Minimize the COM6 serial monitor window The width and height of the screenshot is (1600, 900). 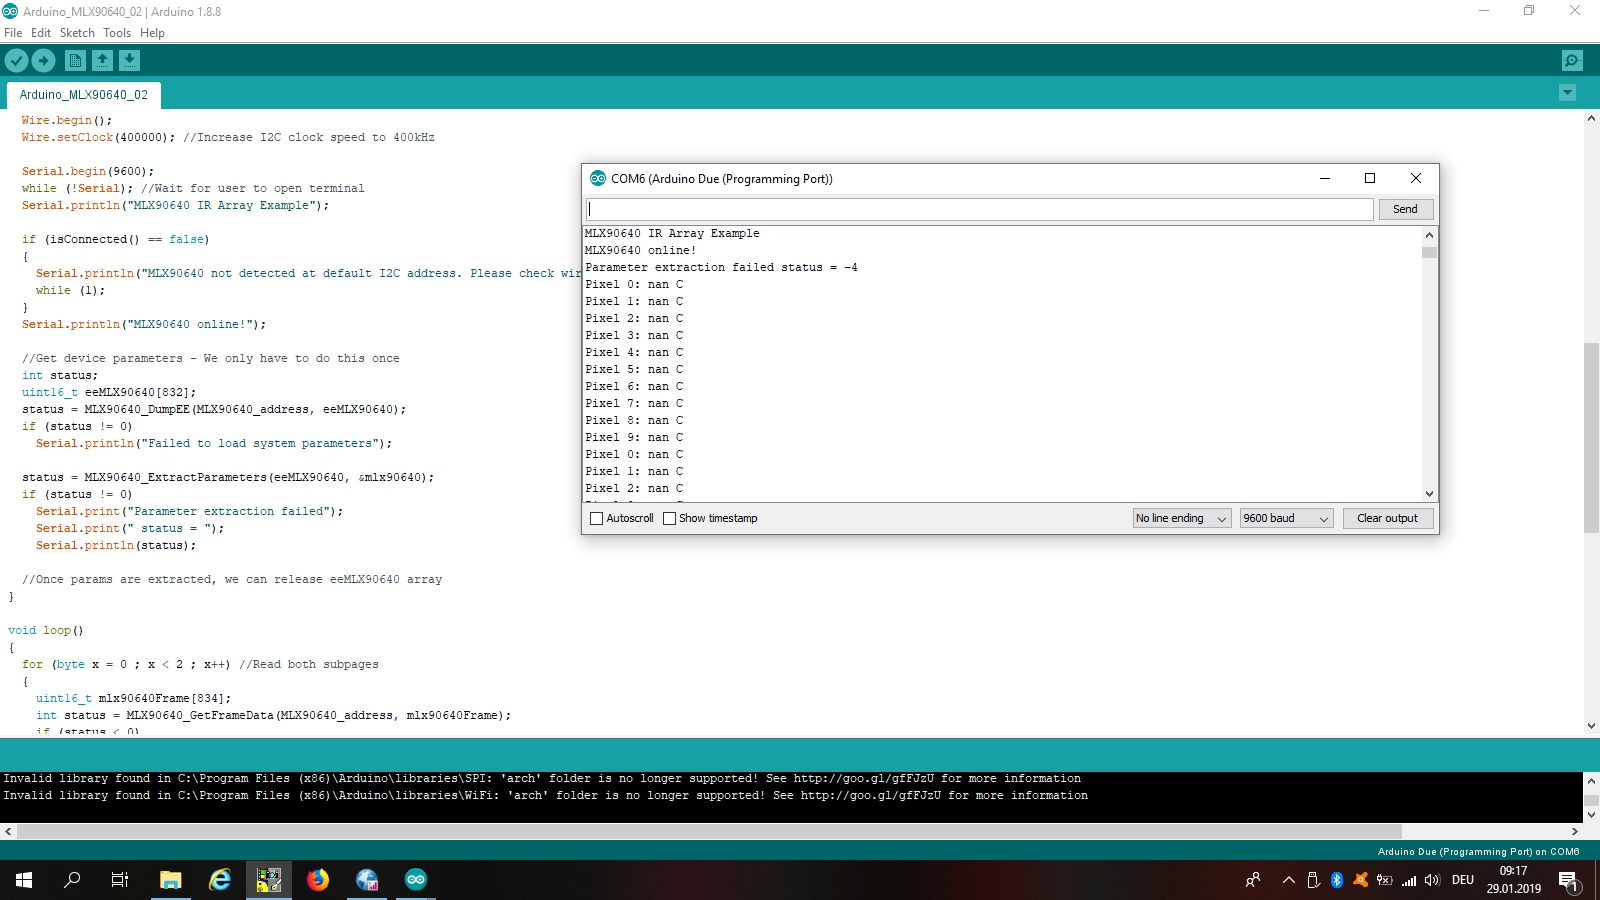pos(1325,179)
